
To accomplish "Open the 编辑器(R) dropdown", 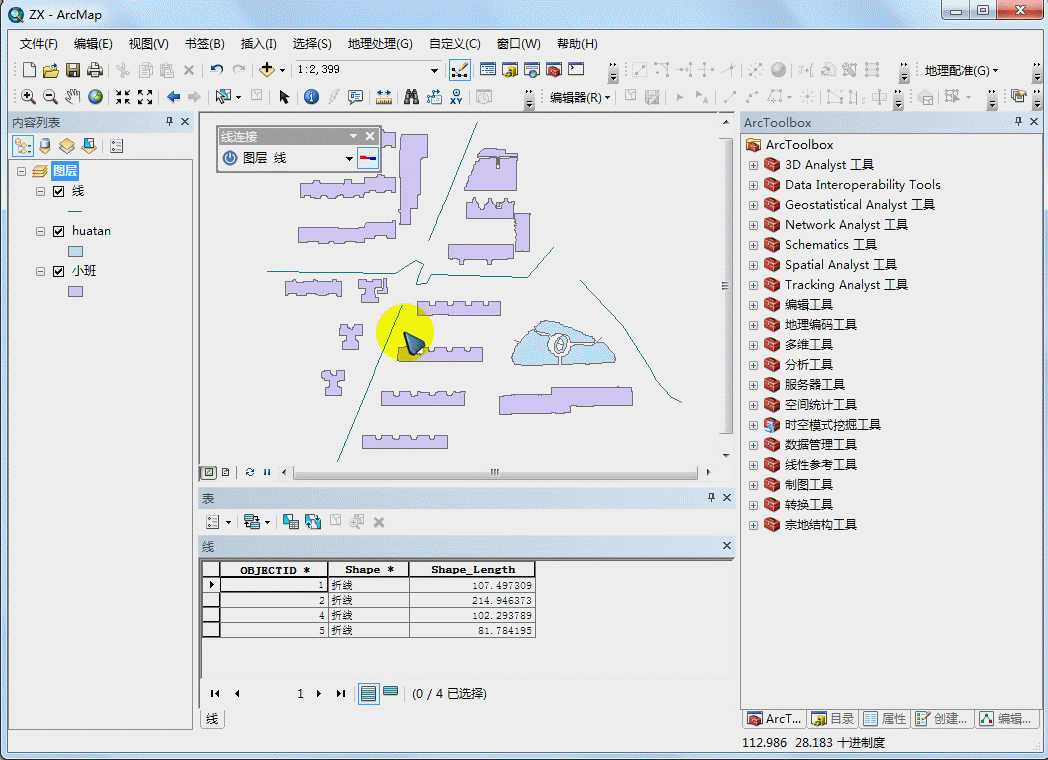I will click(580, 98).
